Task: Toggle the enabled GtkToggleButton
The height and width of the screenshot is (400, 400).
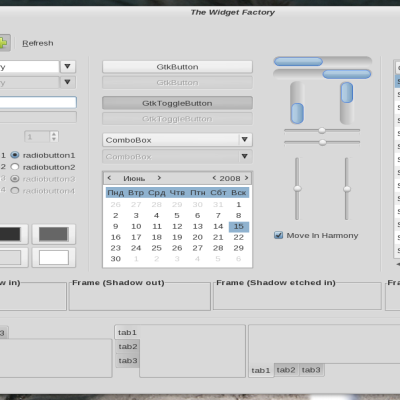Action: click(177, 103)
